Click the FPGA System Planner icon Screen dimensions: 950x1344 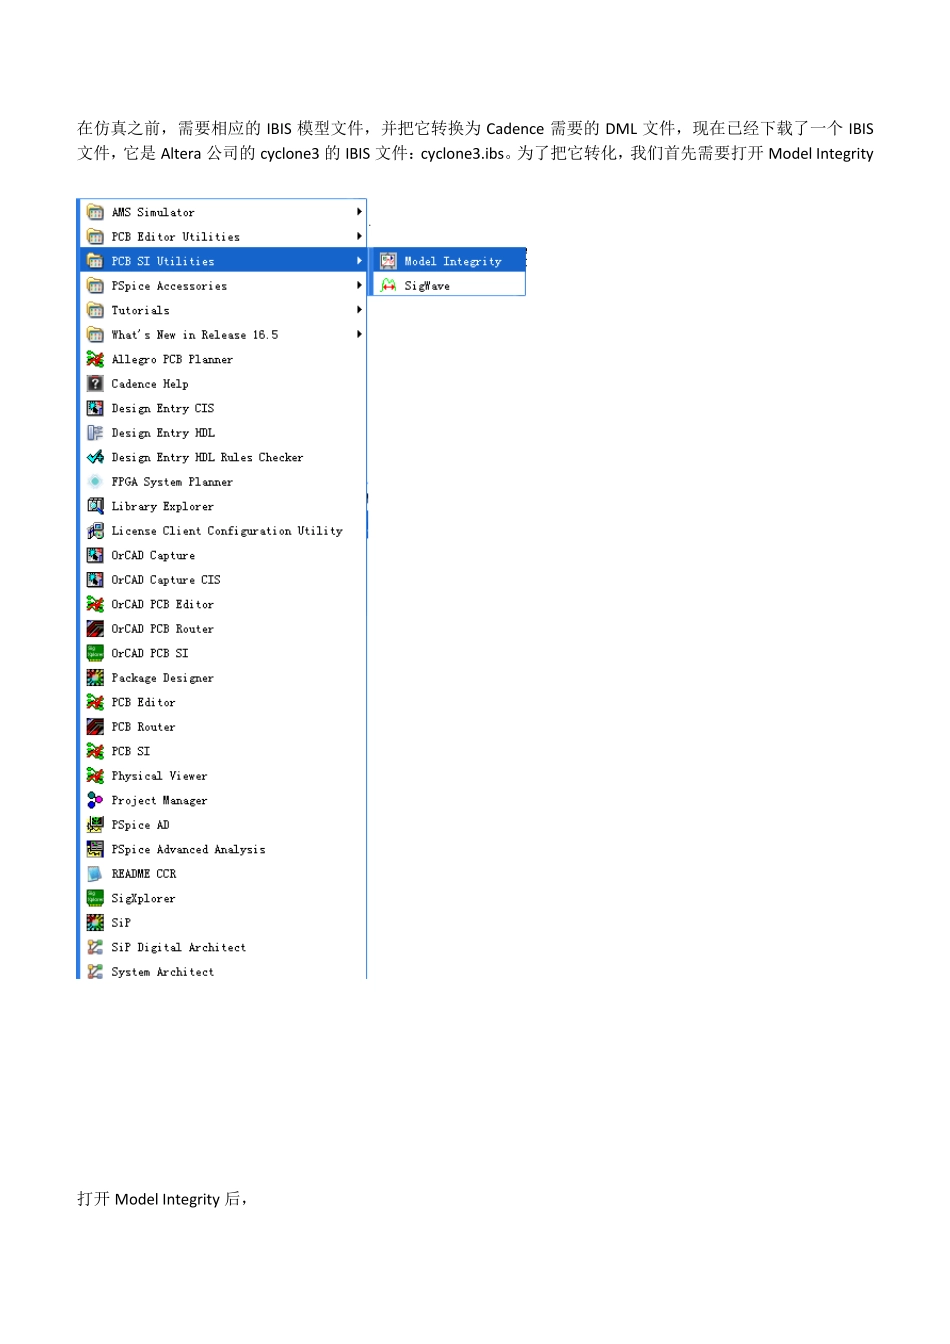click(95, 482)
